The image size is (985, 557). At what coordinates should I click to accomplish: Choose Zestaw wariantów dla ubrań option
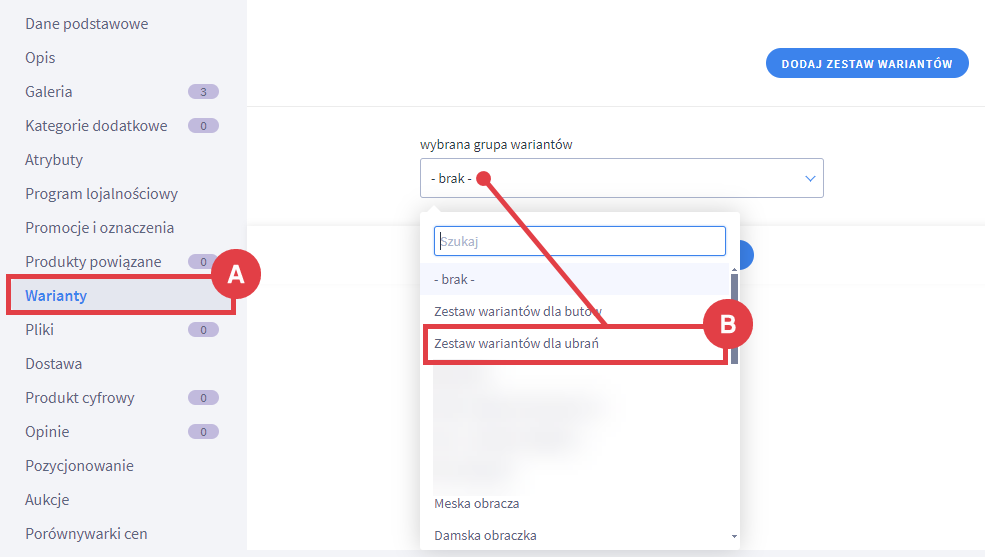point(516,343)
